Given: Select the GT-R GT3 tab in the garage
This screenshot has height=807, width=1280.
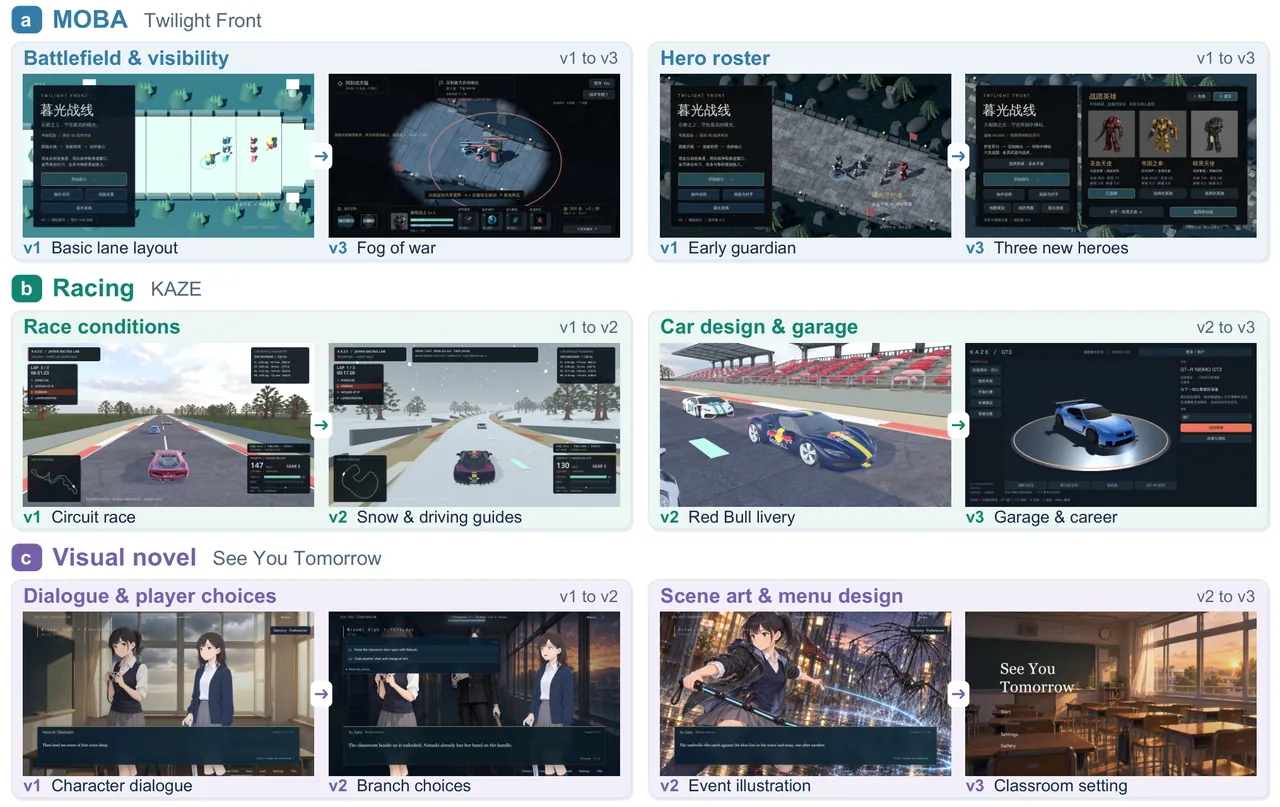Looking at the screenshot, I should click(1156, 485).
